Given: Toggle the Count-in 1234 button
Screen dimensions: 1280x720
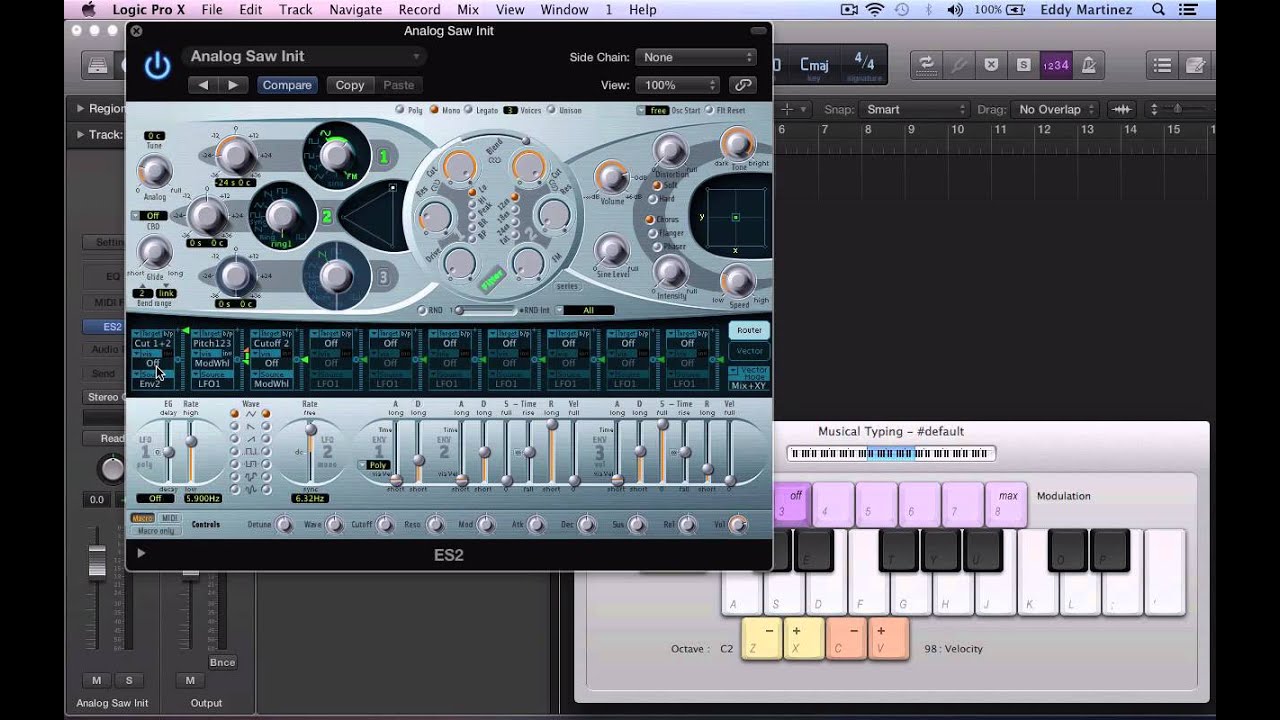Looking at the screenshot, I should click(1055, 65).
